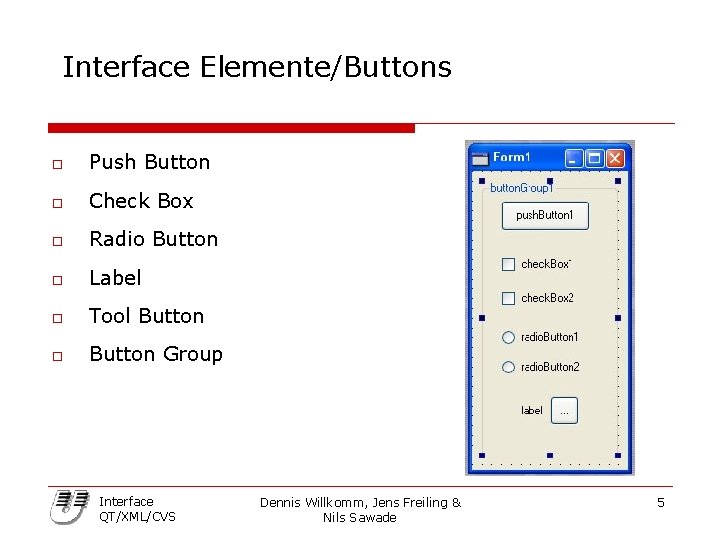This screenshot has height=540, width=720.
Task: Click the Form1 title bar text
Action: click(x=512, y=157)
